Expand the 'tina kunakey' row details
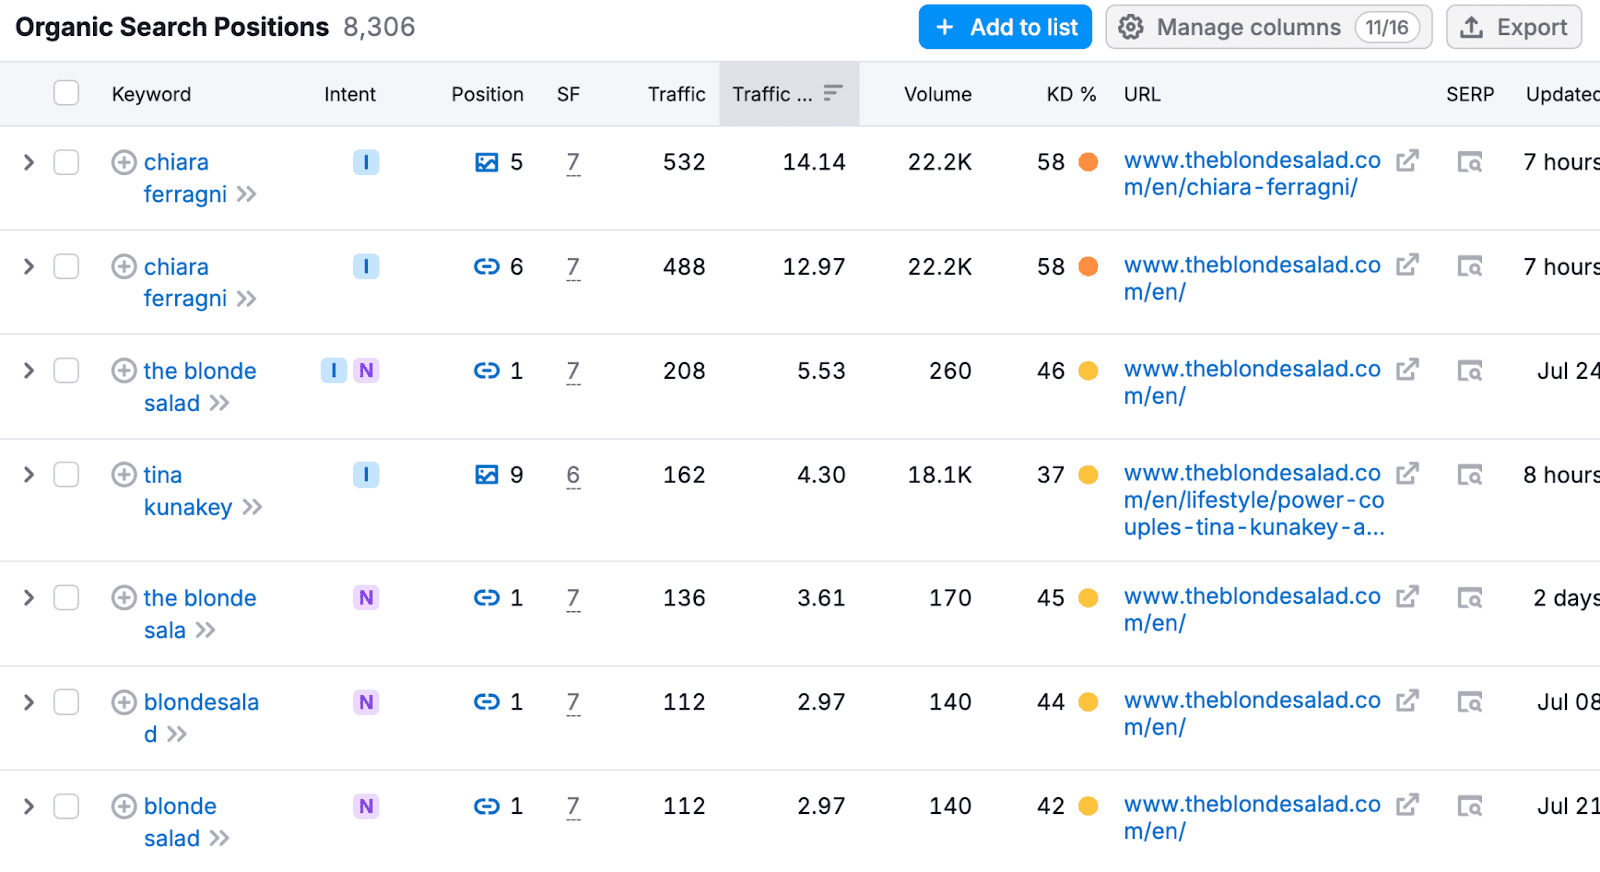 tap(29, 474)
